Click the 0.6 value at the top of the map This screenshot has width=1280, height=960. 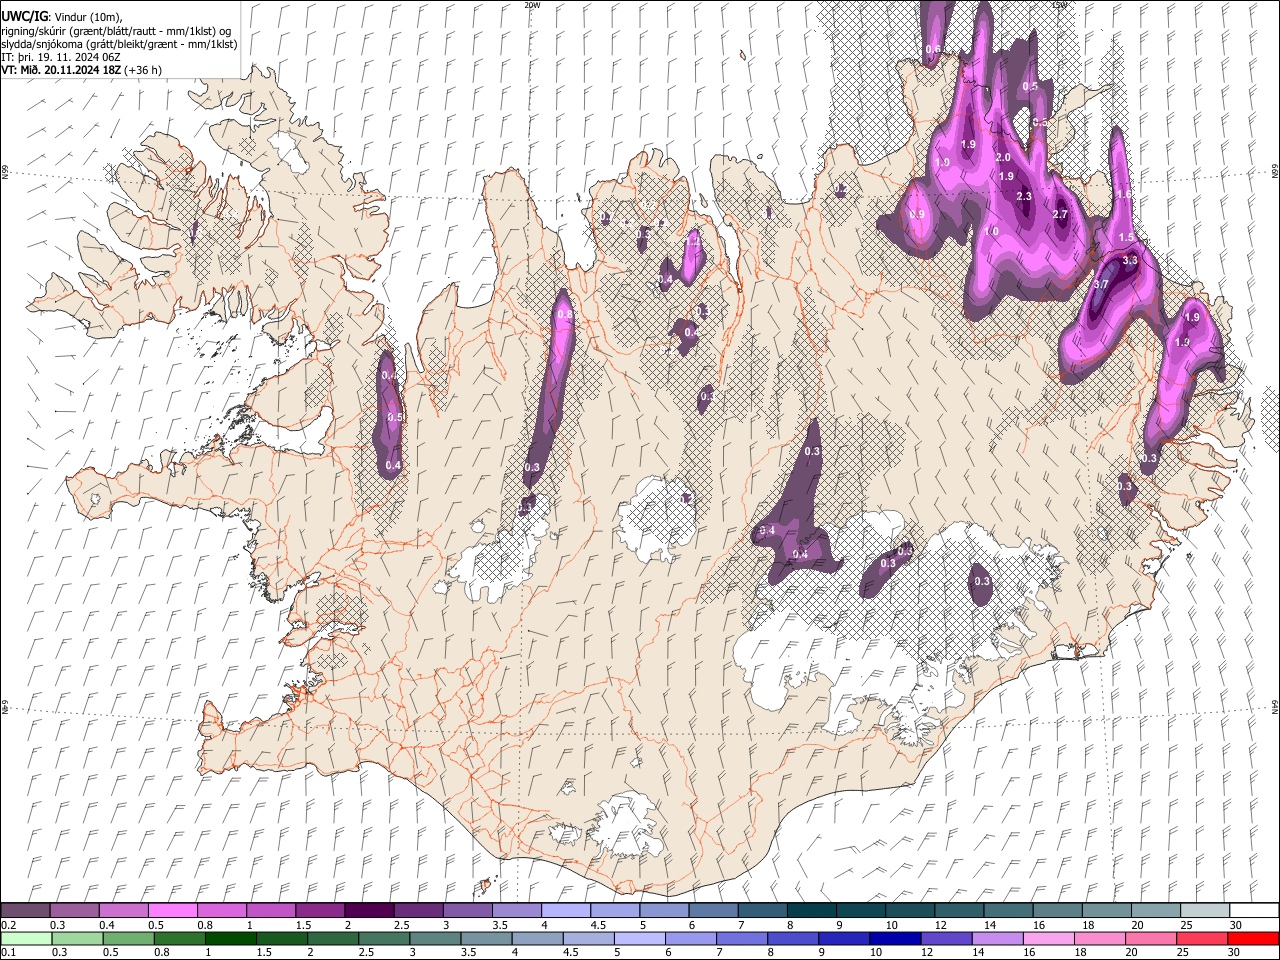click(x=934, y=49)
